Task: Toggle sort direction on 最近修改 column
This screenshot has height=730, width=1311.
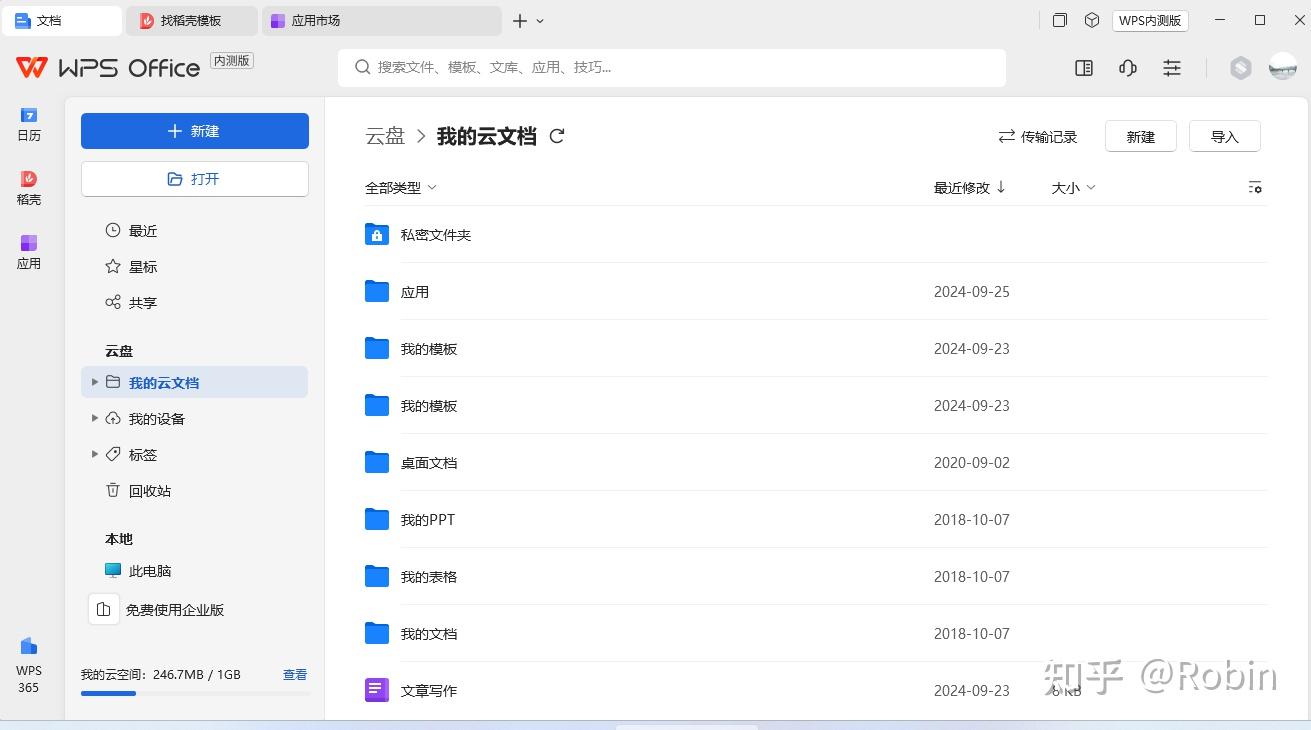Action: (999, 187)
